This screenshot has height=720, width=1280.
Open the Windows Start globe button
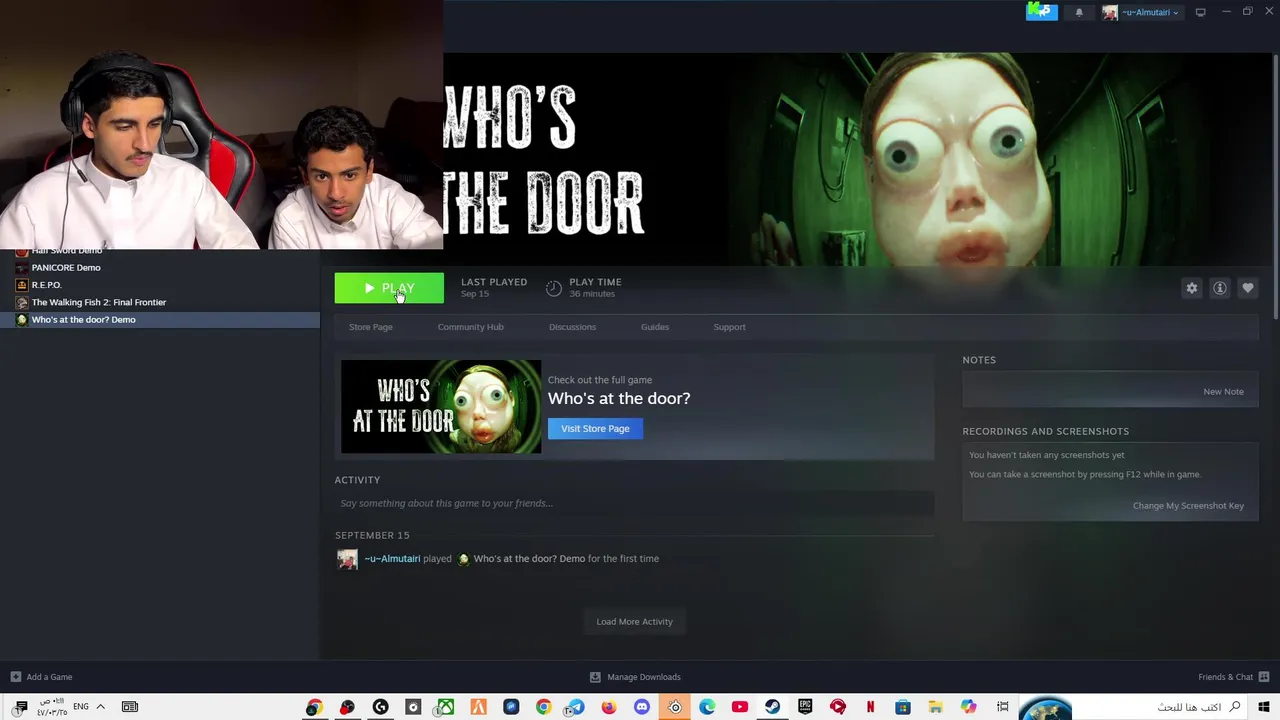click(x=1045, y=708)
